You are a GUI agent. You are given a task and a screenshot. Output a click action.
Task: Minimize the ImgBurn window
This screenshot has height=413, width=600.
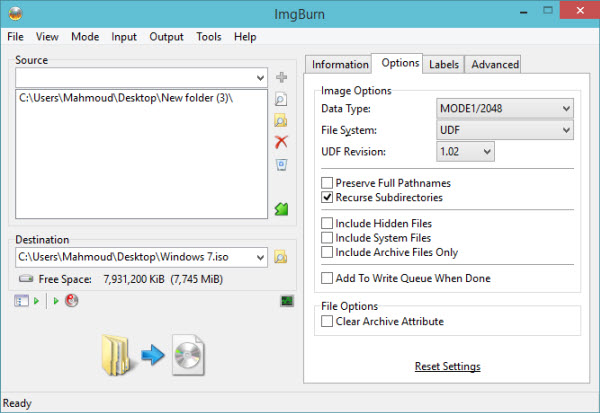(x=523, y=12)
